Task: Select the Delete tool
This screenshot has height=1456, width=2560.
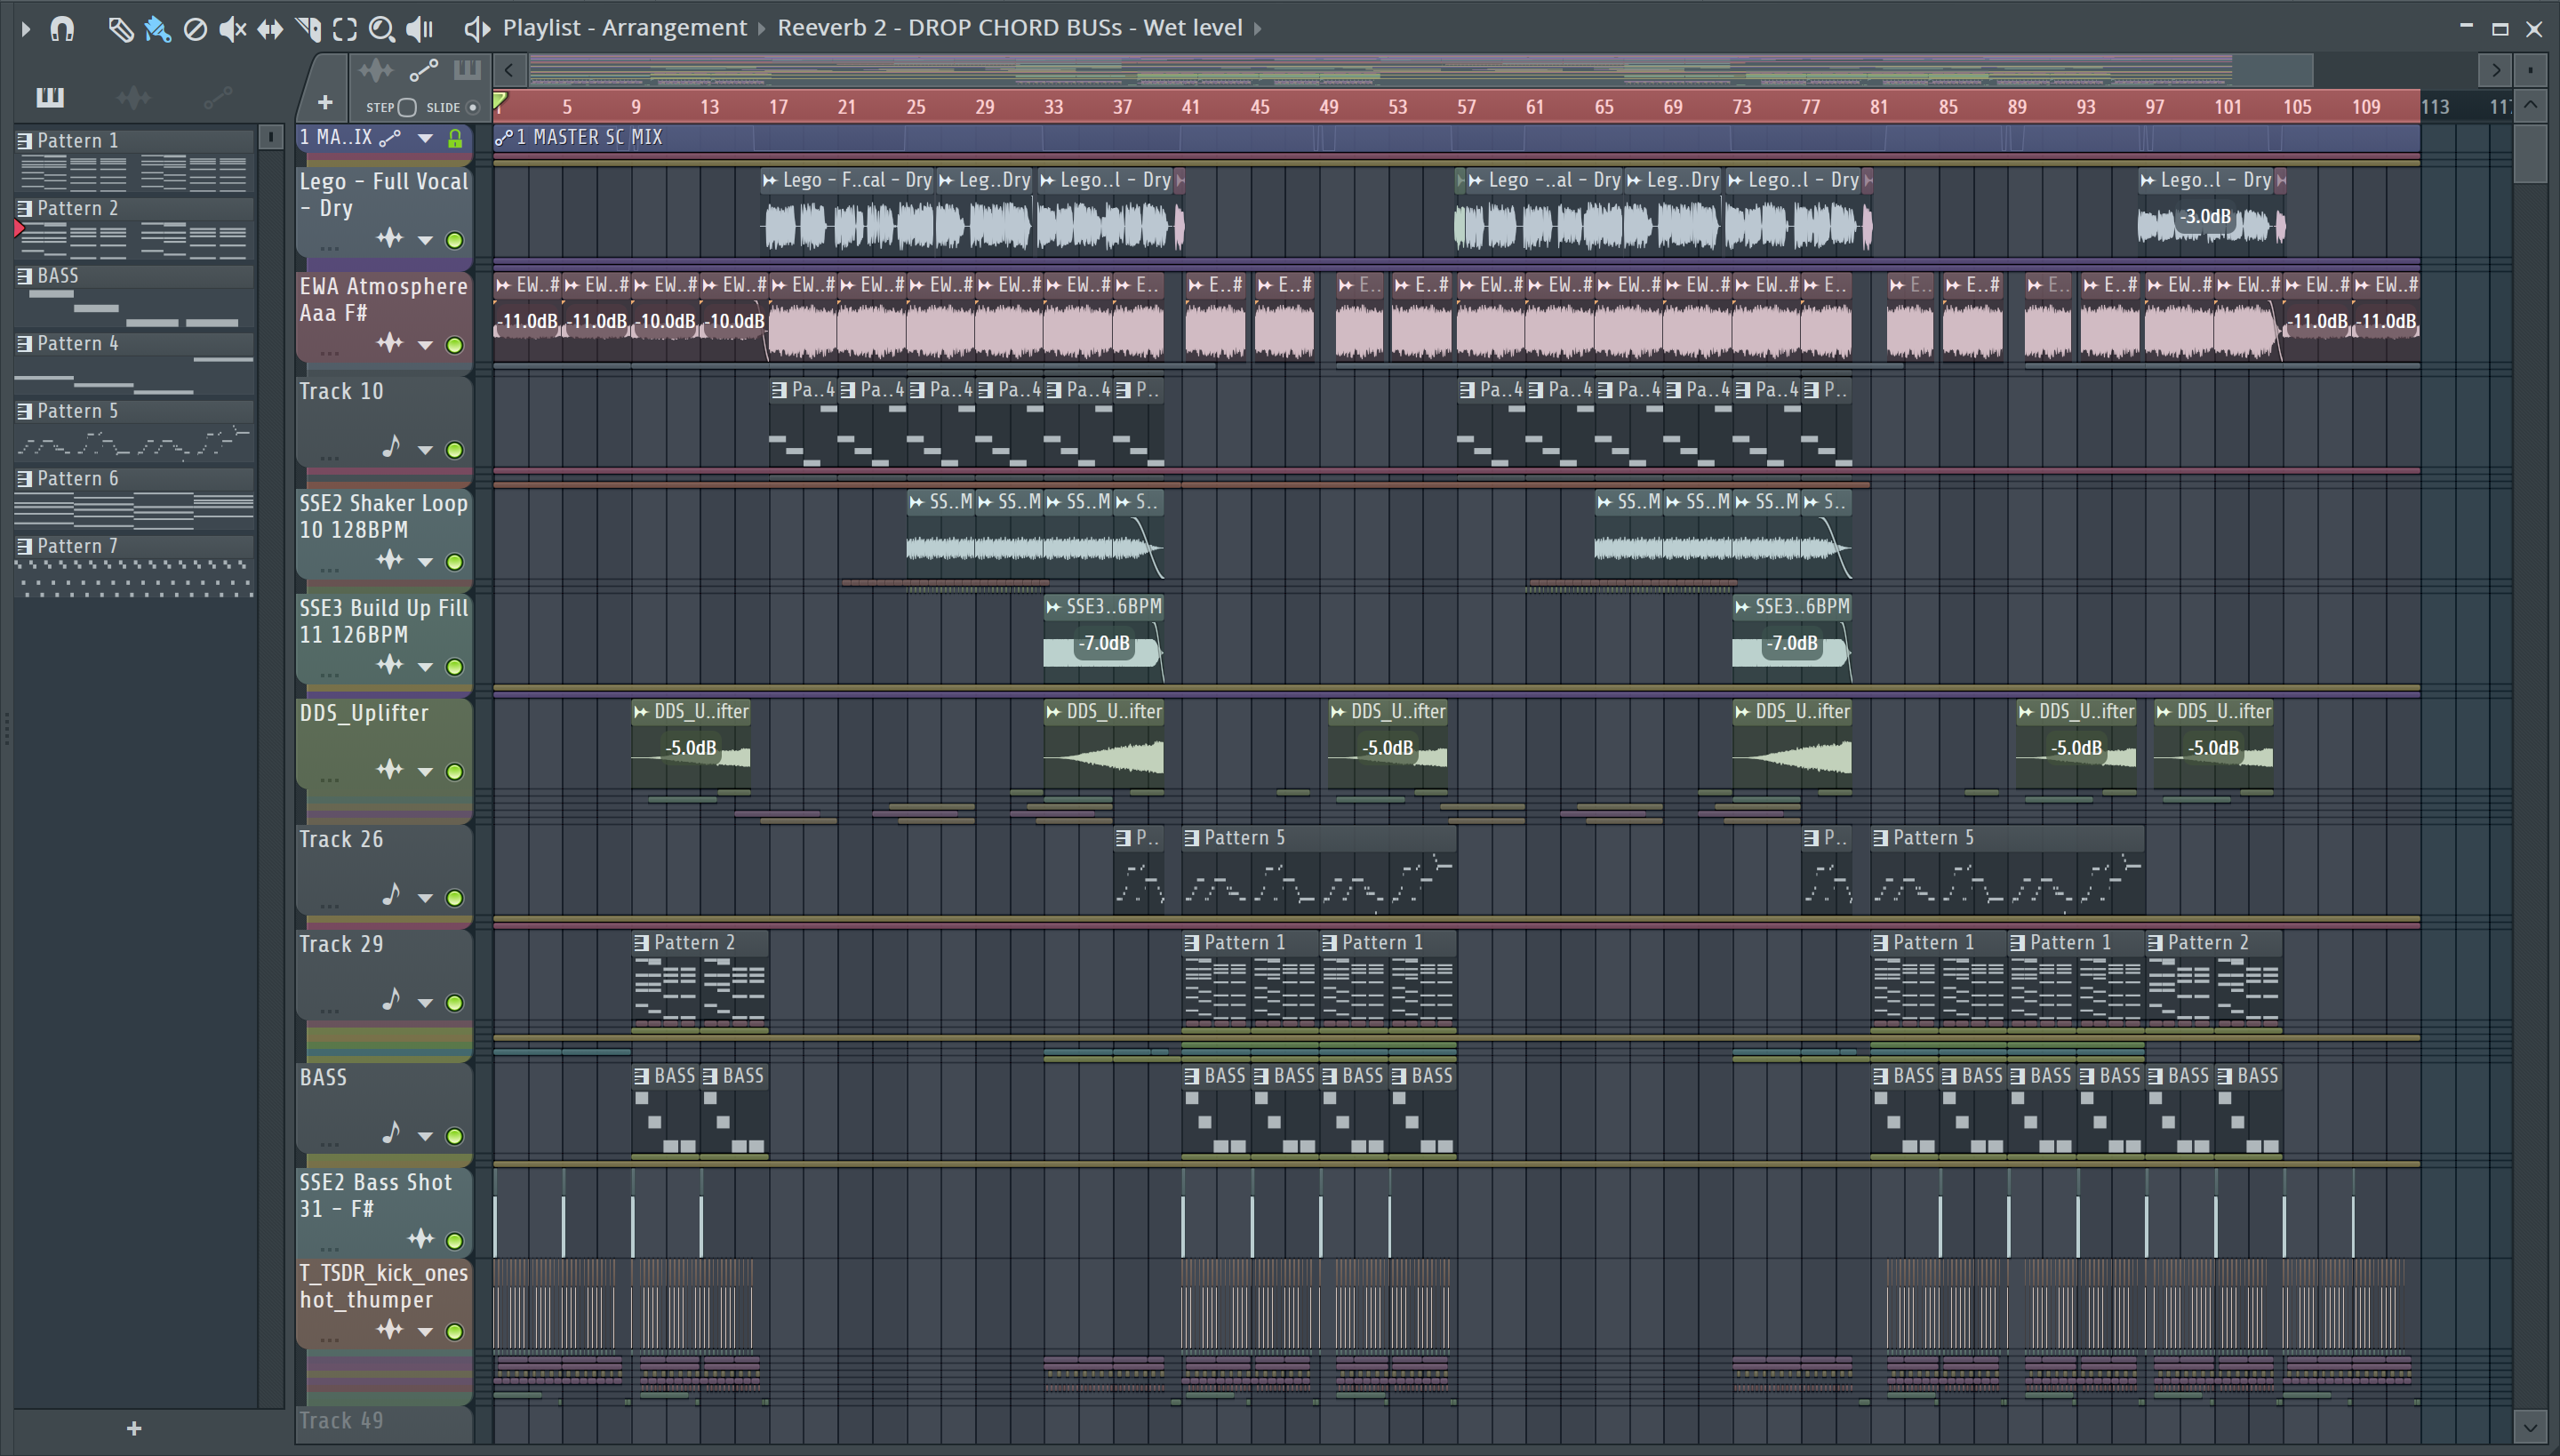Action: [x=195, y=29]
